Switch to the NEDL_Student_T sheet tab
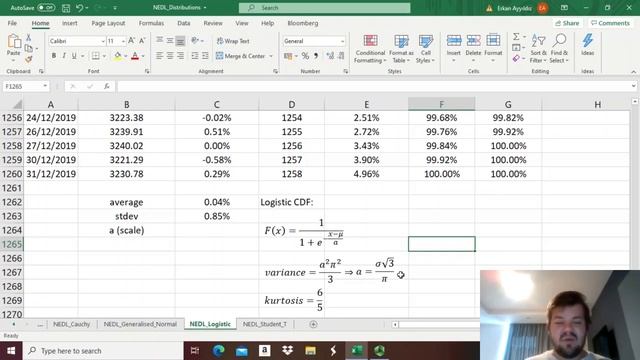The image size is (640, 360). click(x=264, y=324)
